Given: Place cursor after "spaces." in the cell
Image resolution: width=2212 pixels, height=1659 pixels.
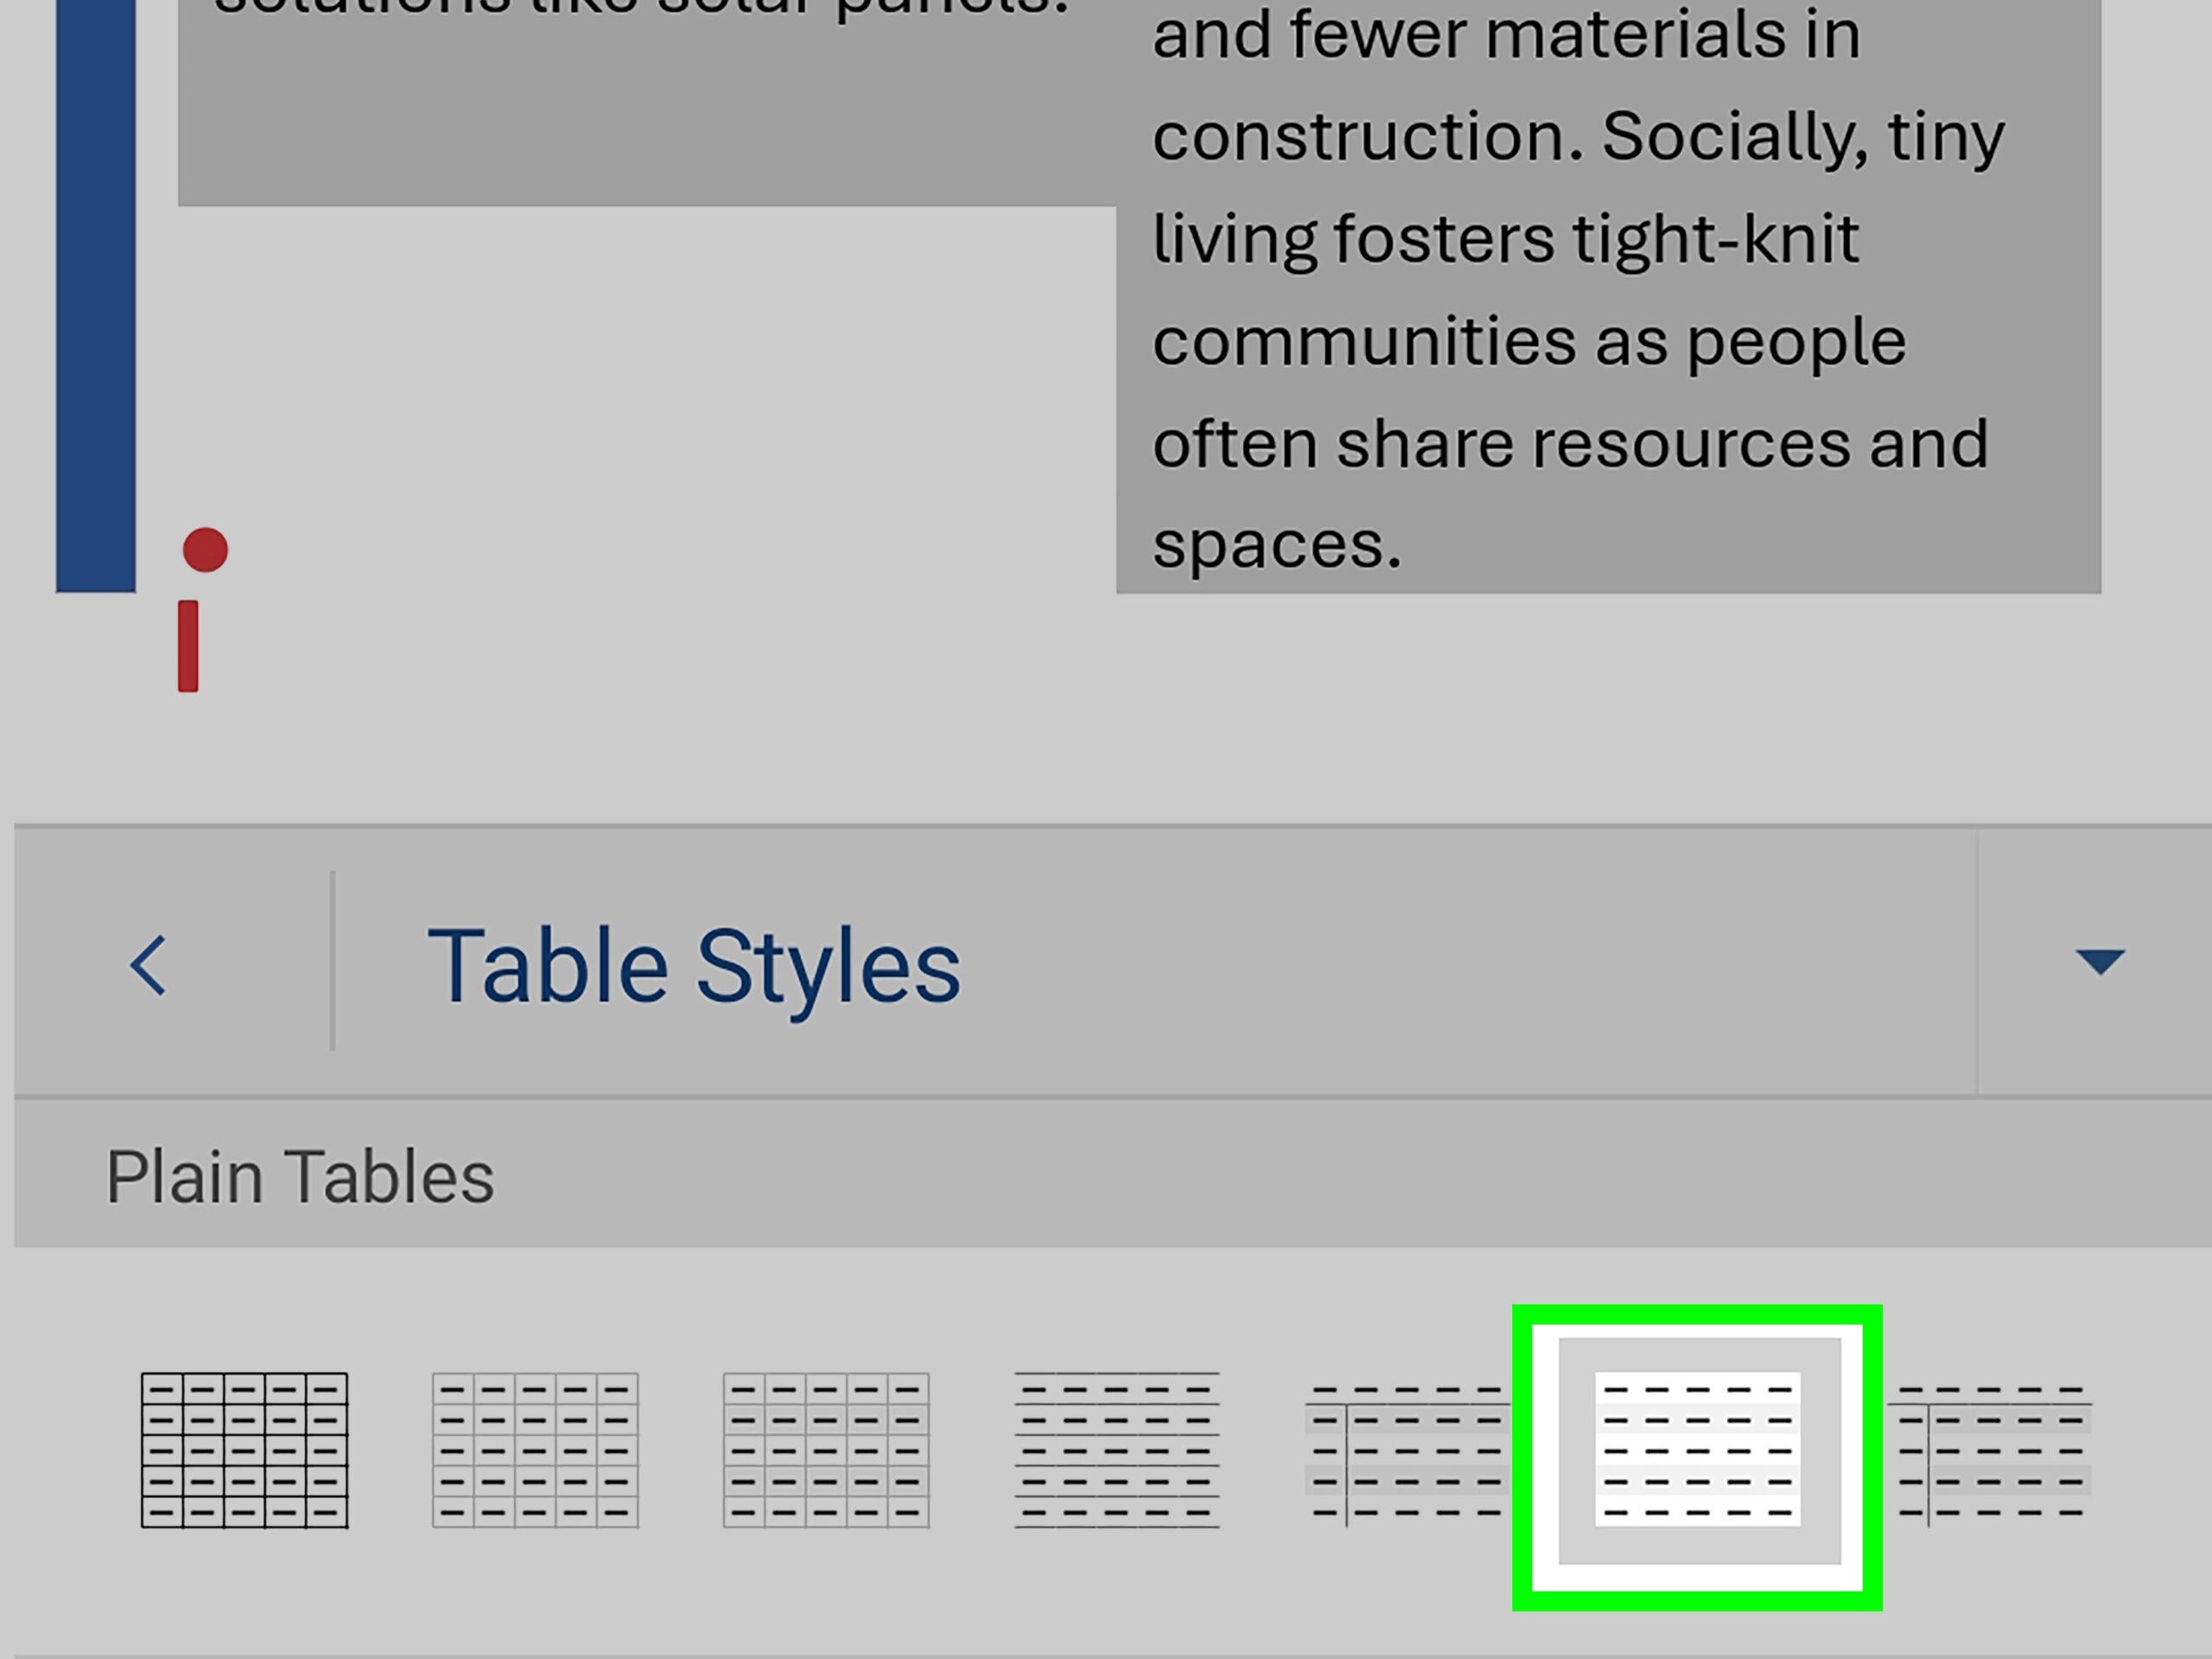Looking at the screenshot, I should [1405, 546].
